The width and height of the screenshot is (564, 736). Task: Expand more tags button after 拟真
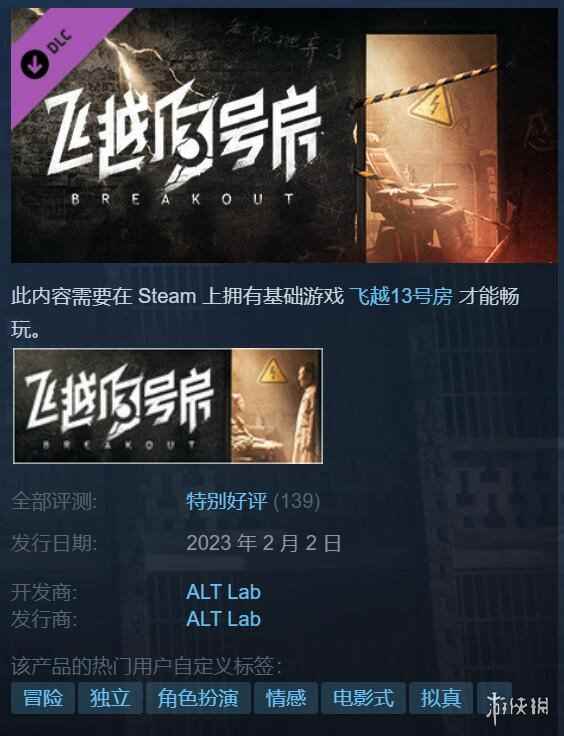tap(494, 698)
